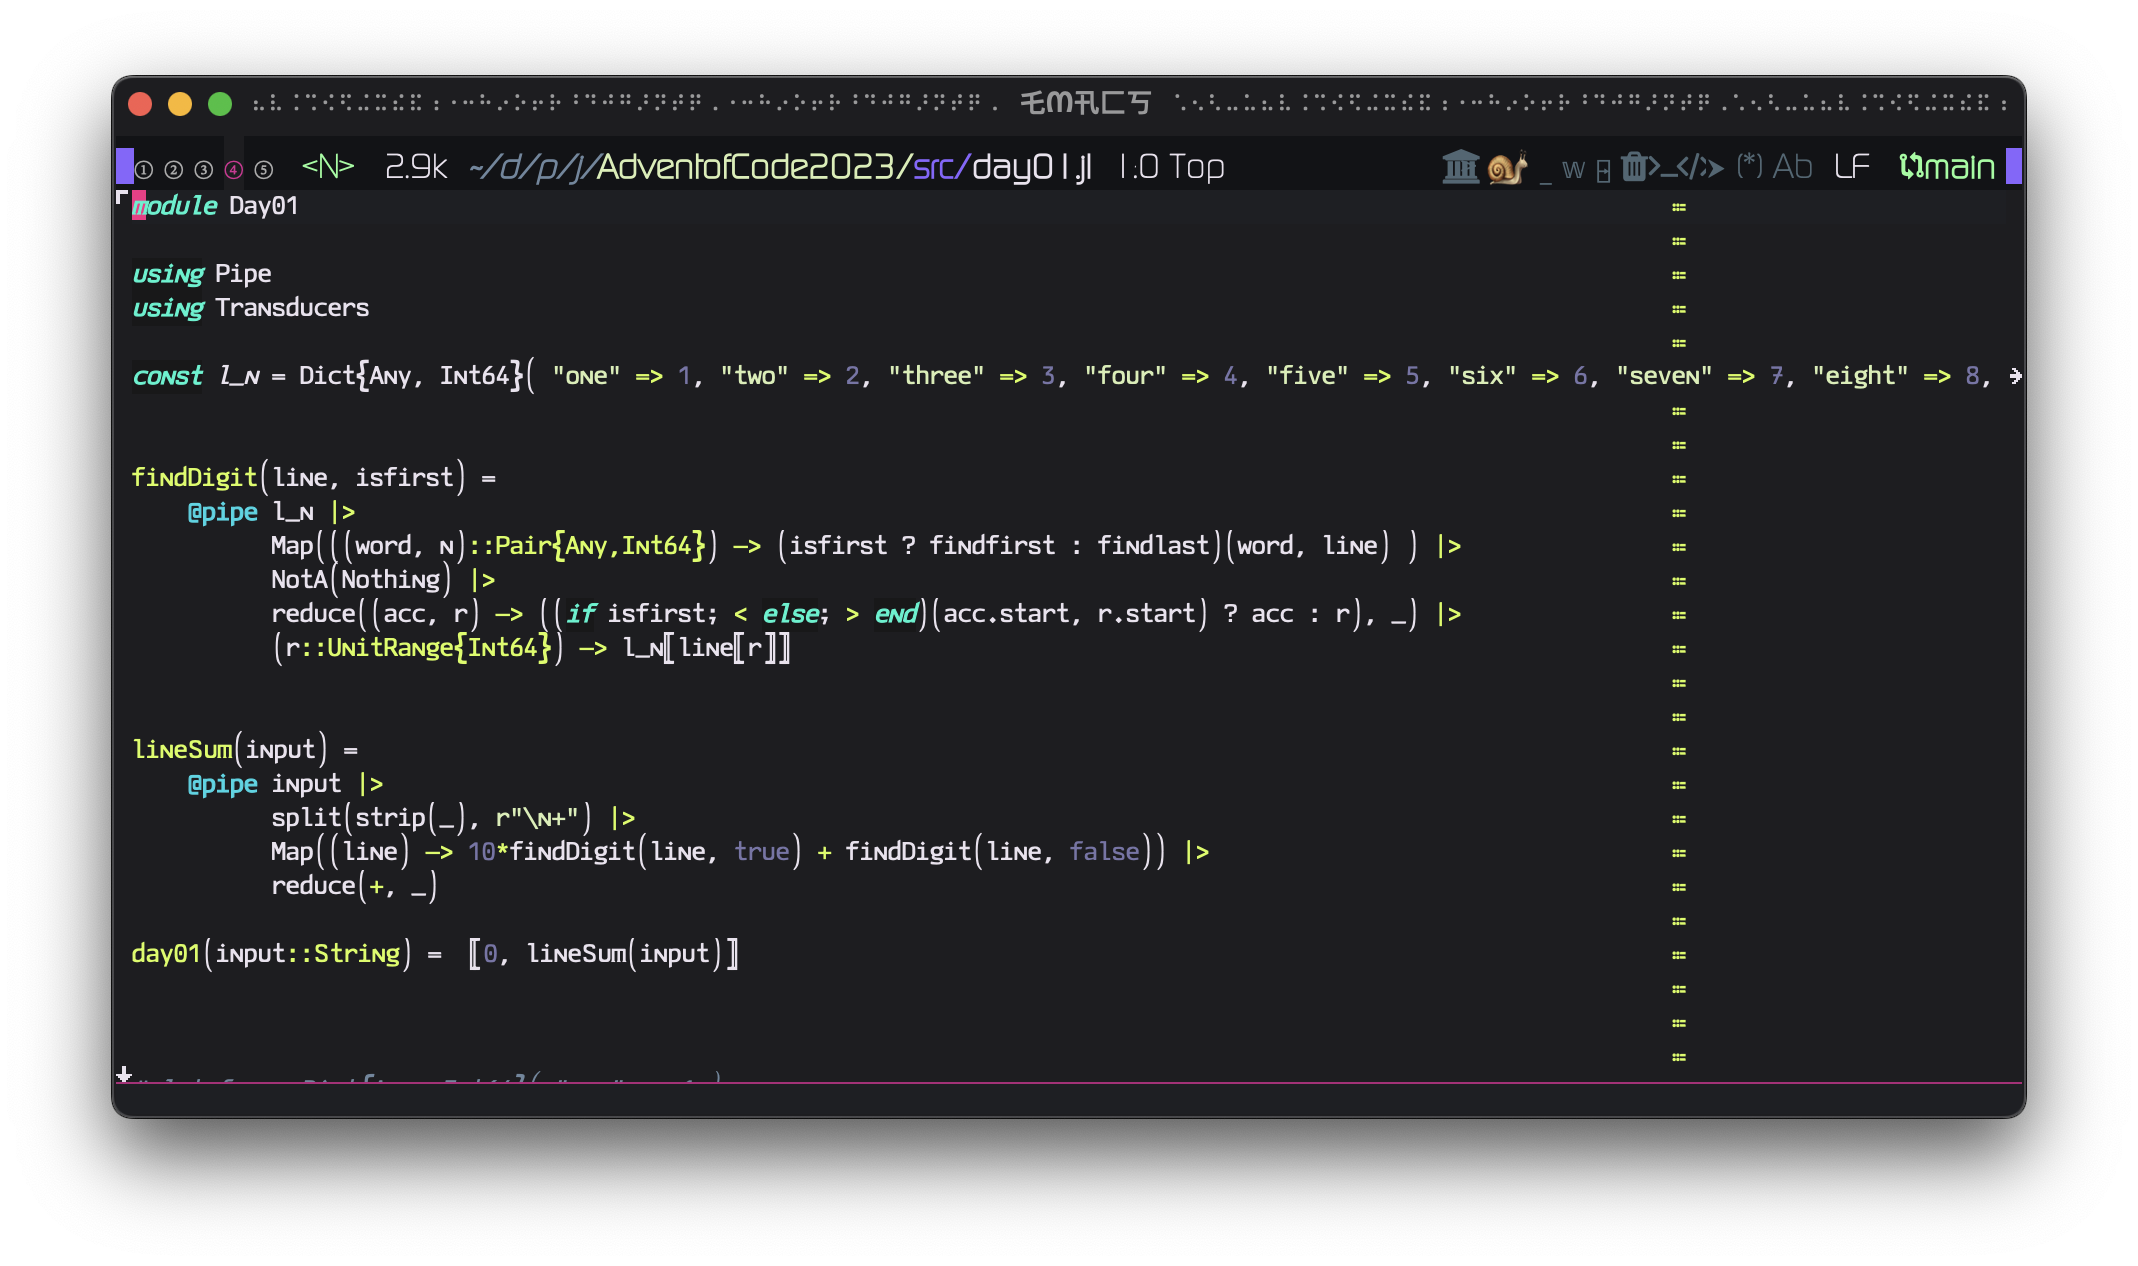Toggle the <N> evil state indicator
Screen dimensions: 2138x1266
pyautogui.click(x=328, y=166)
